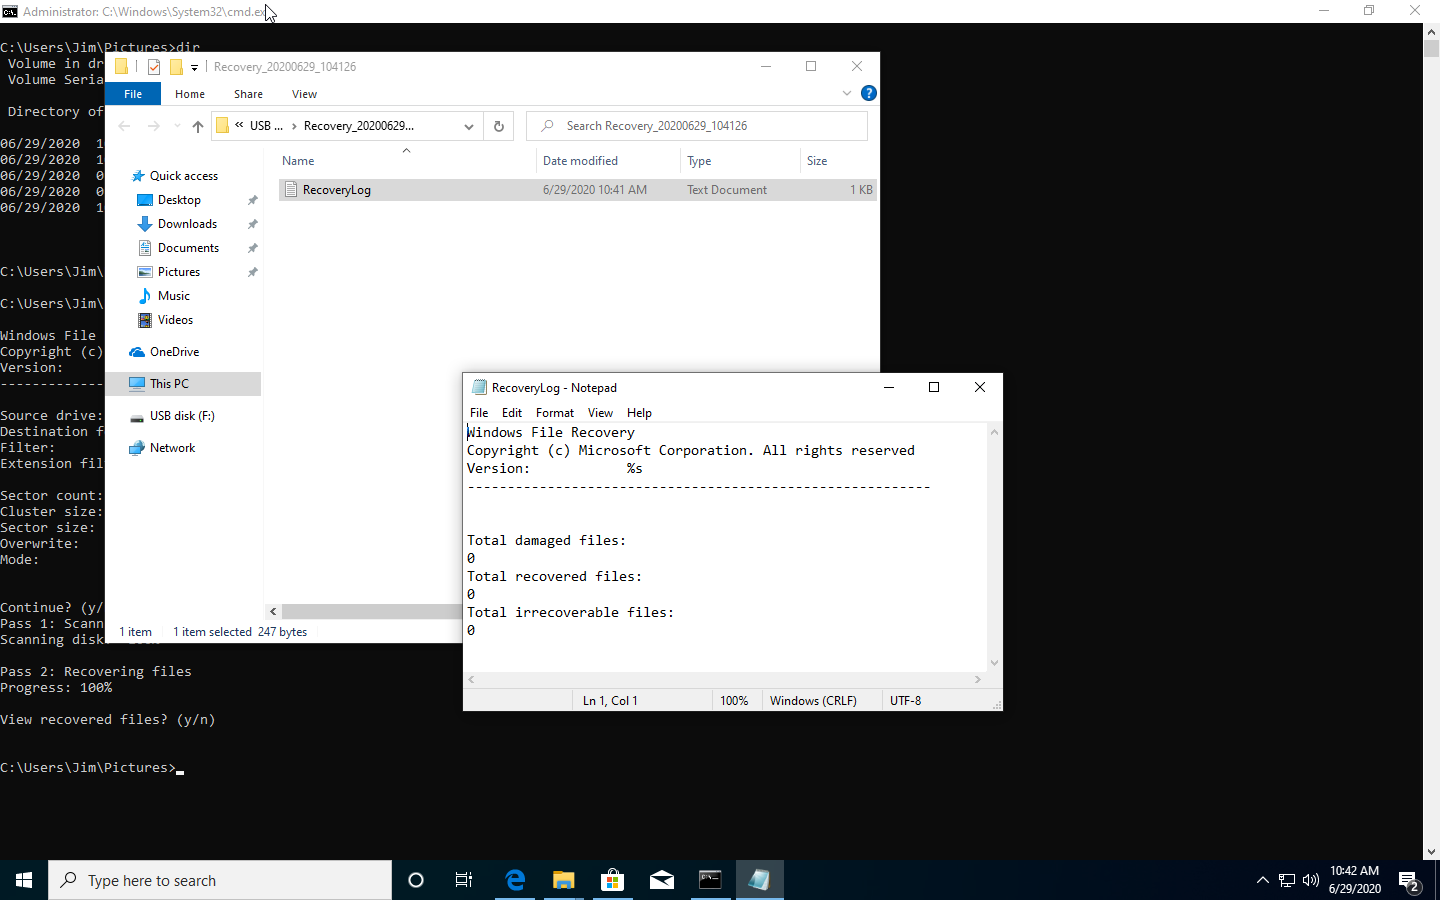The image size is (1440, 900).
Task: Open Downloads folder in navigation pane
Action: tap(187, 224)
